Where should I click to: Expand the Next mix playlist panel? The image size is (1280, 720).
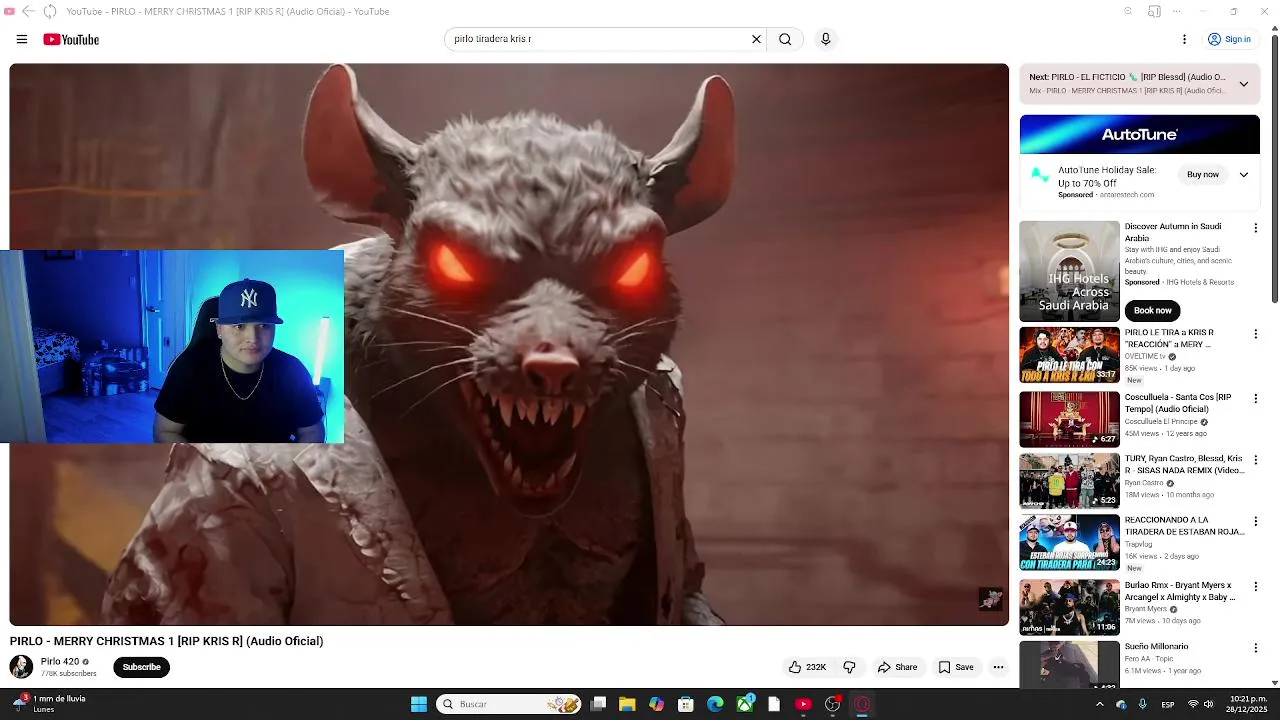point(1243,84)
